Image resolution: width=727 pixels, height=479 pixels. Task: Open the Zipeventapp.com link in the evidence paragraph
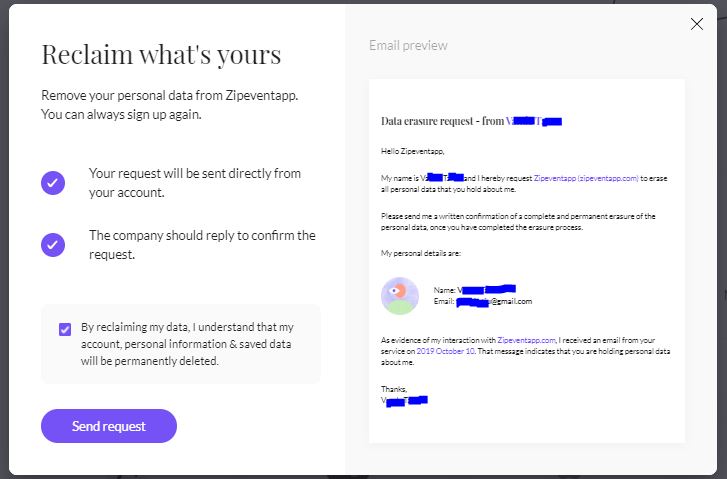[526, 339]
